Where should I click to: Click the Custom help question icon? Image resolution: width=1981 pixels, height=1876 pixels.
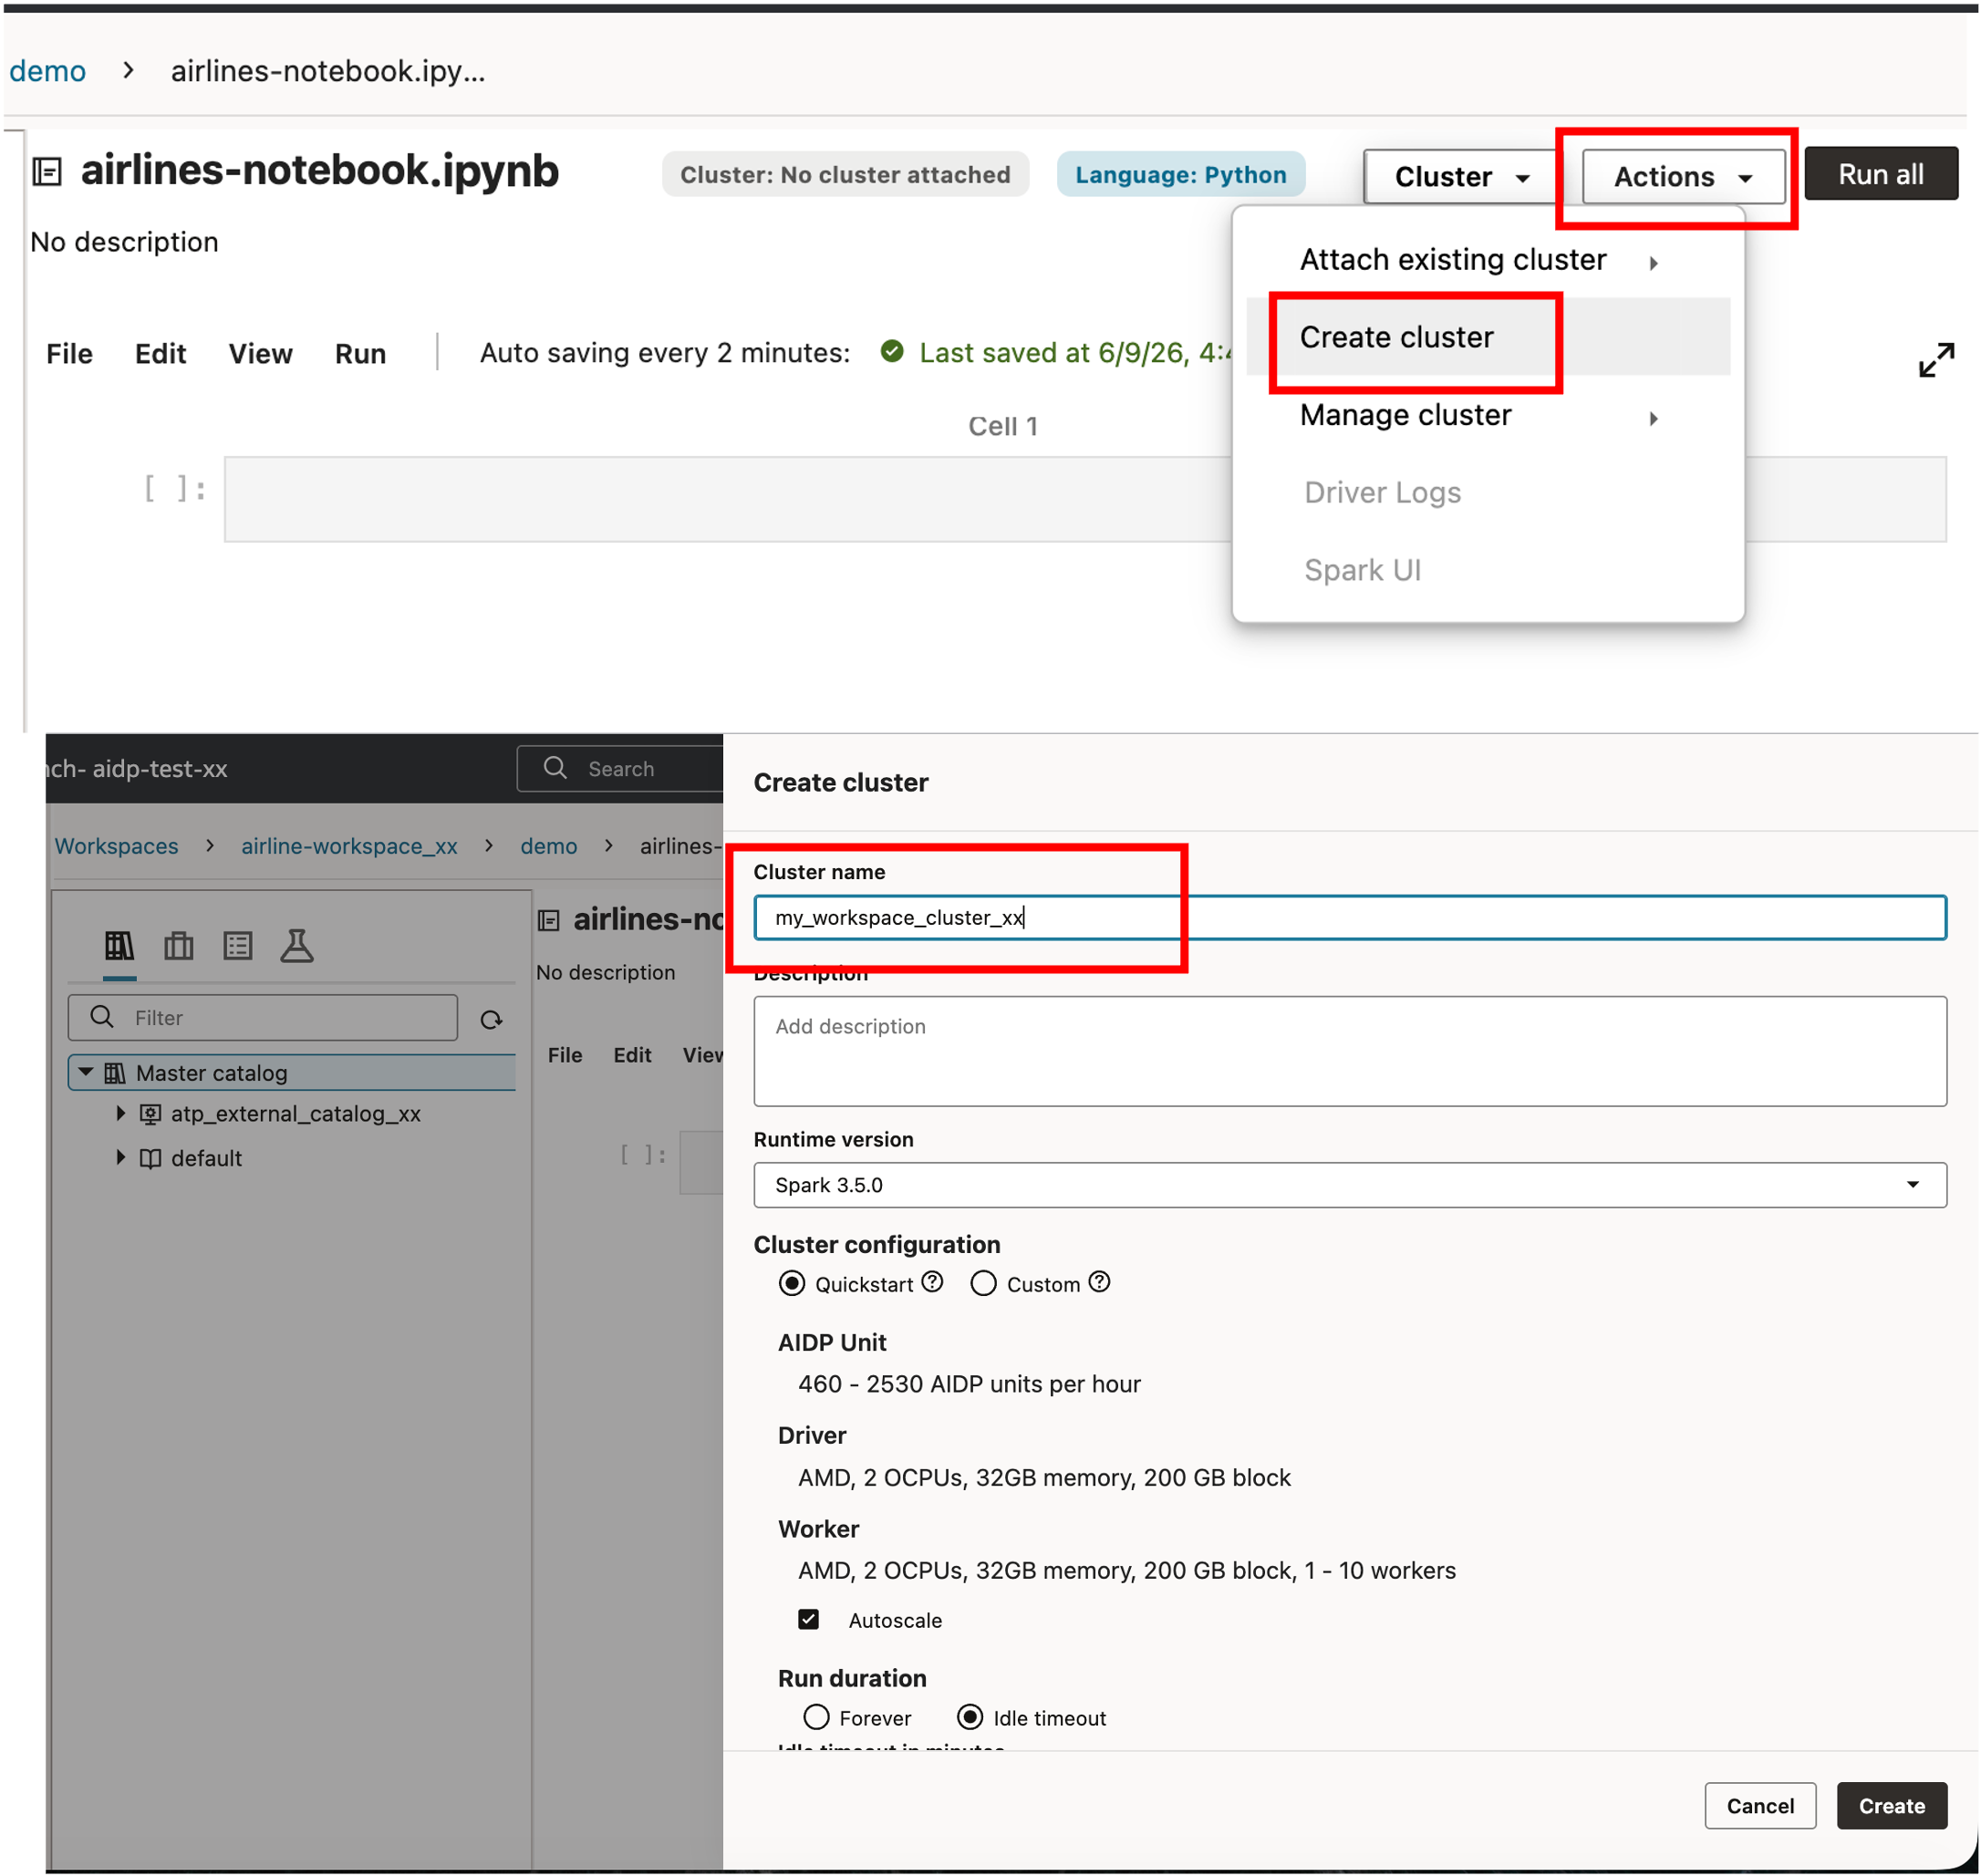(x=1098, y=1281)
